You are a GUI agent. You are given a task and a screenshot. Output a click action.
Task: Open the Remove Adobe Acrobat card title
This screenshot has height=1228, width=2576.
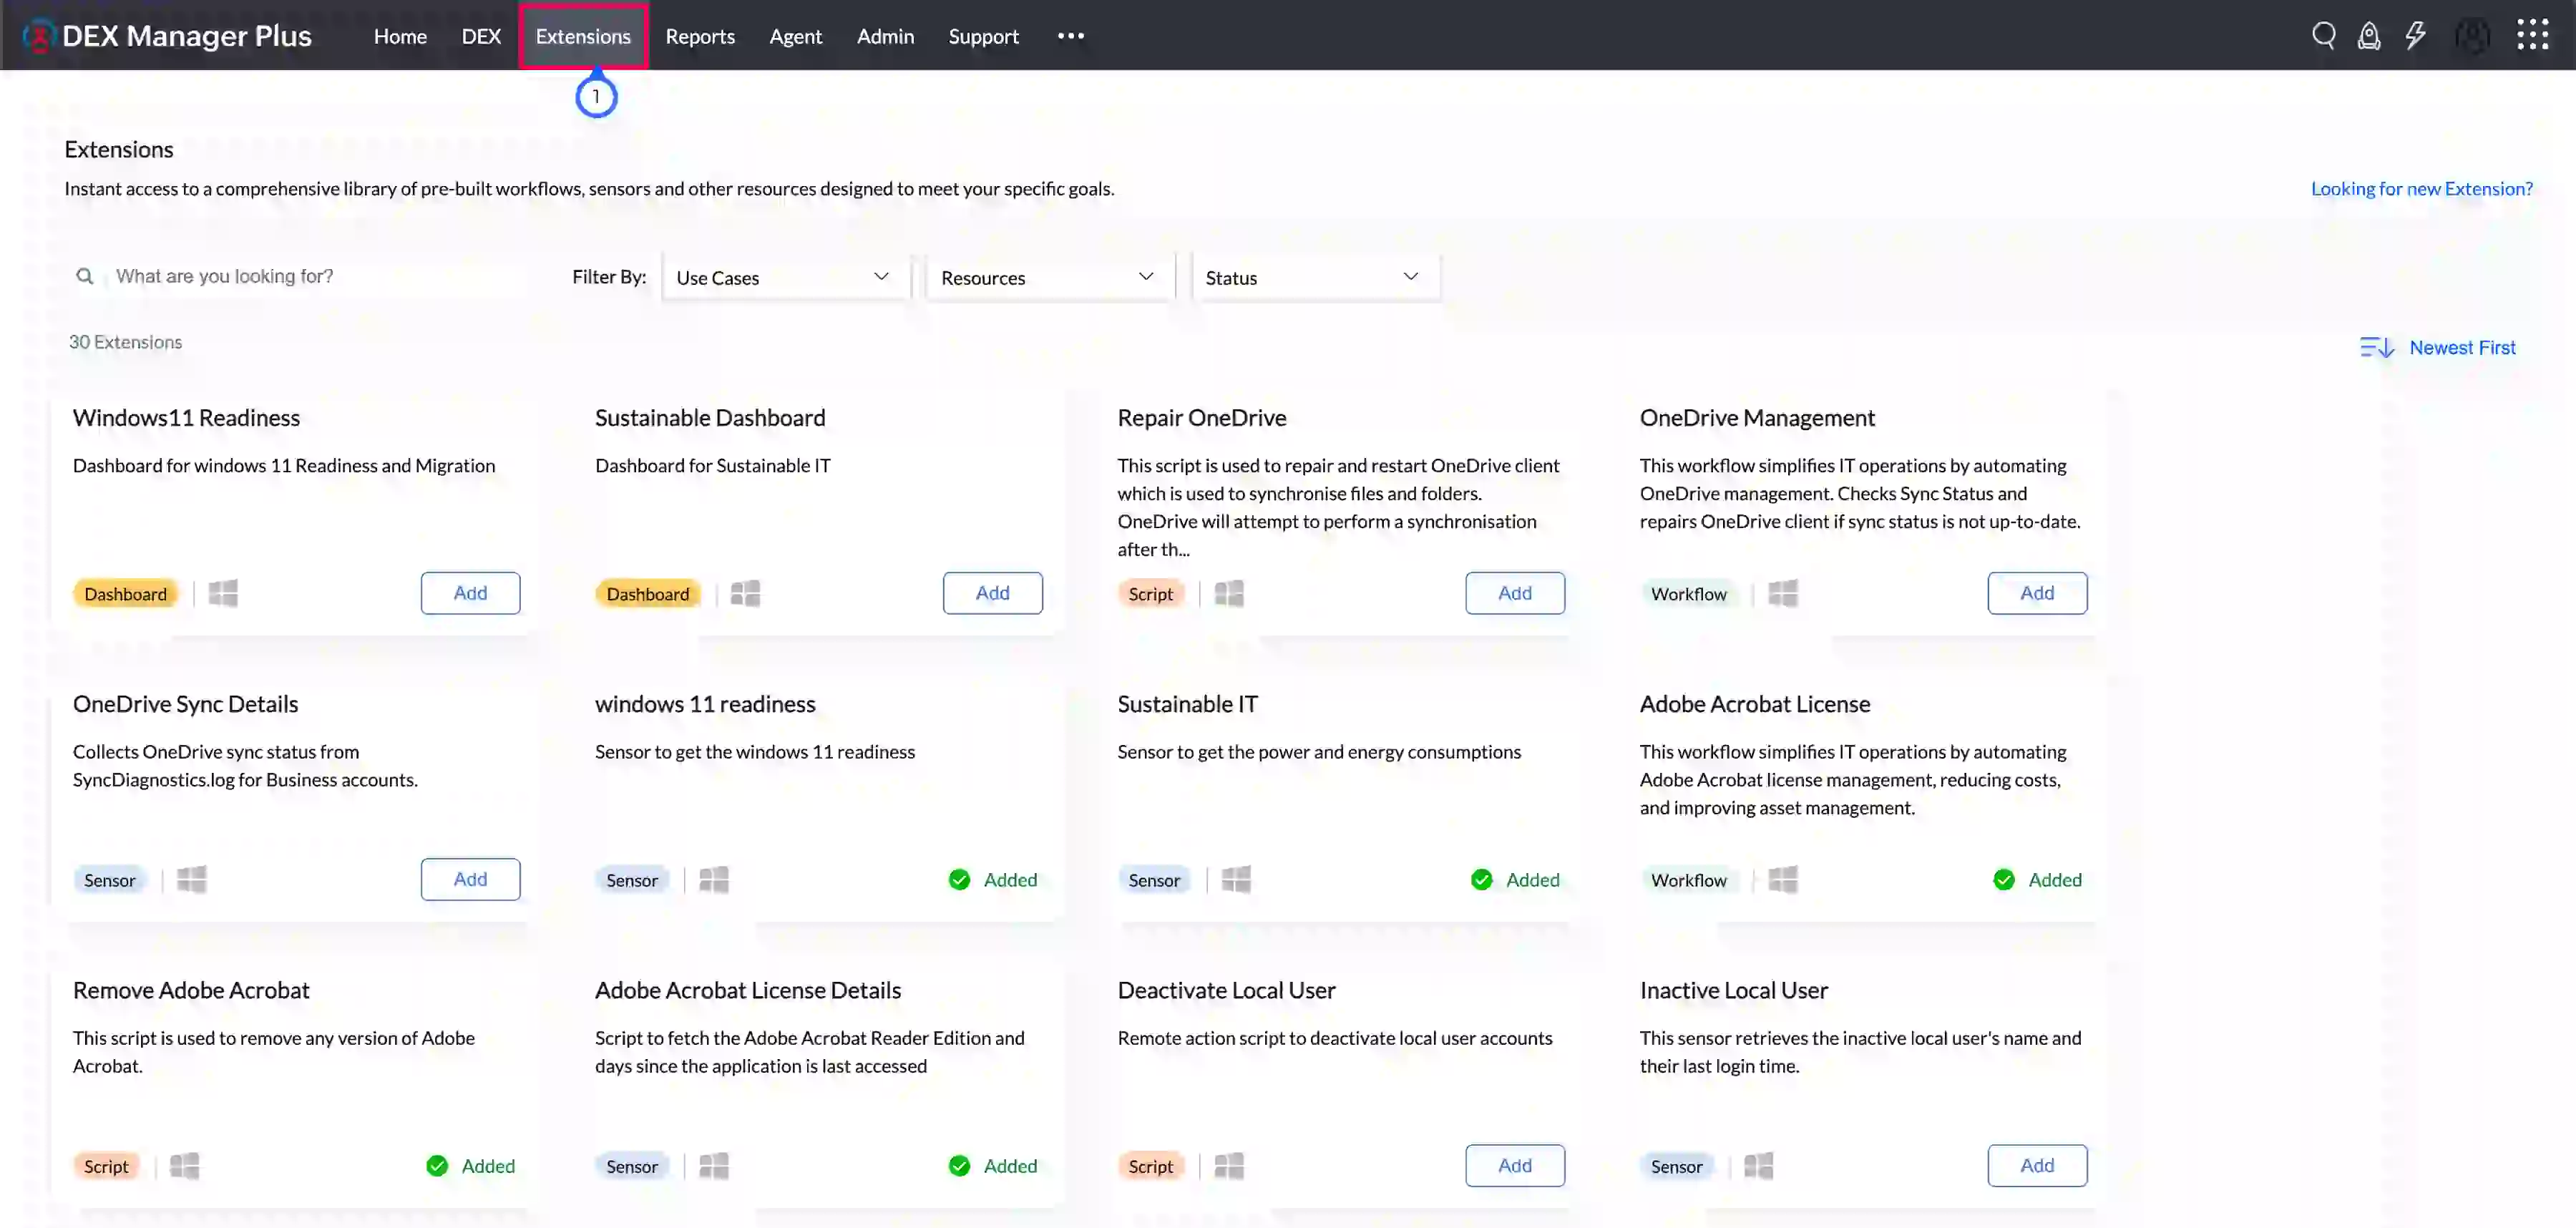(191, 990)
